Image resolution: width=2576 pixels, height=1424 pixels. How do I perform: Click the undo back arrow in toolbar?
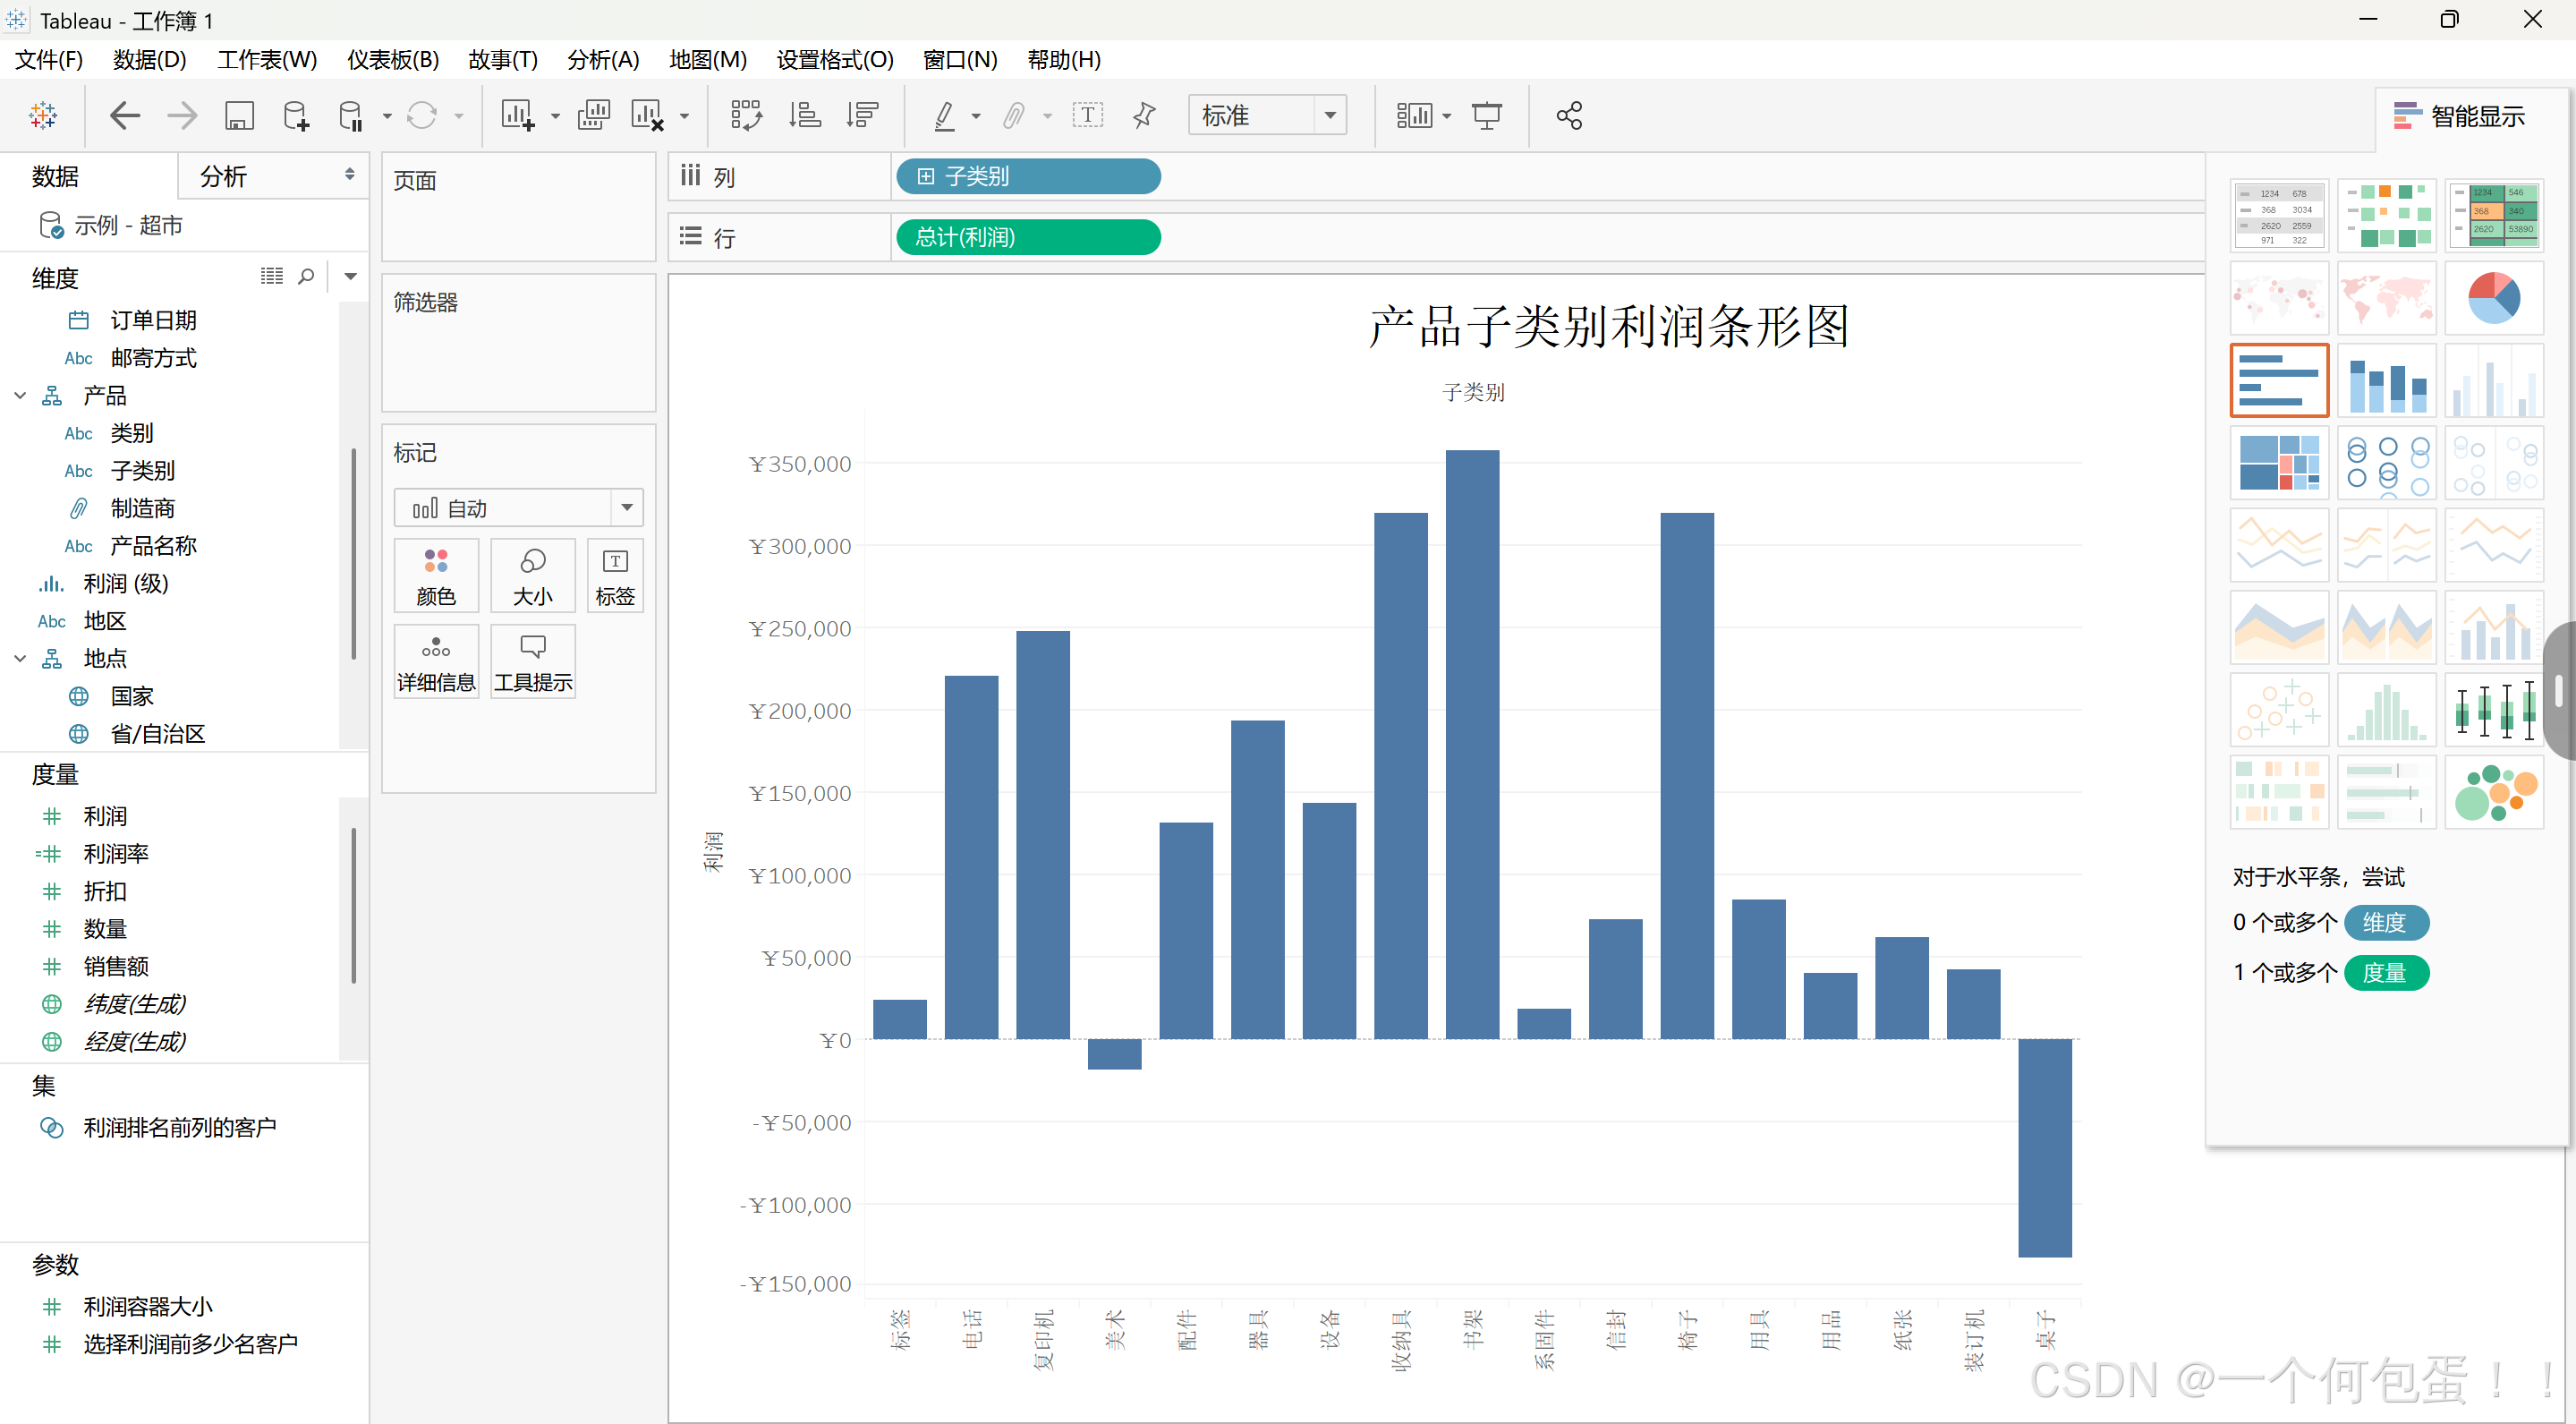[124, 116]
